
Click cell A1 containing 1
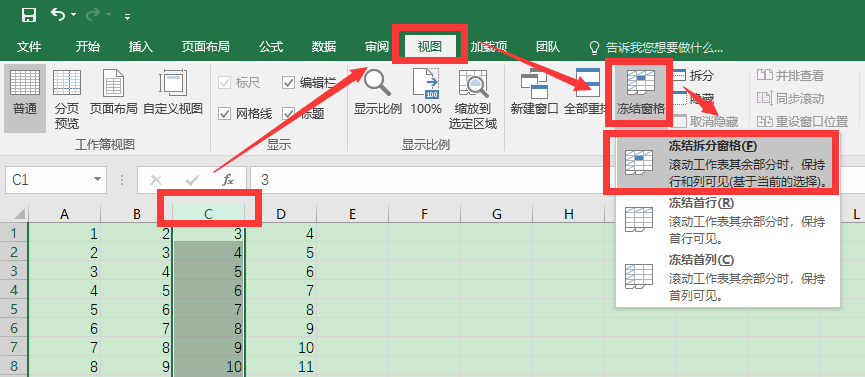pos(65,233)
